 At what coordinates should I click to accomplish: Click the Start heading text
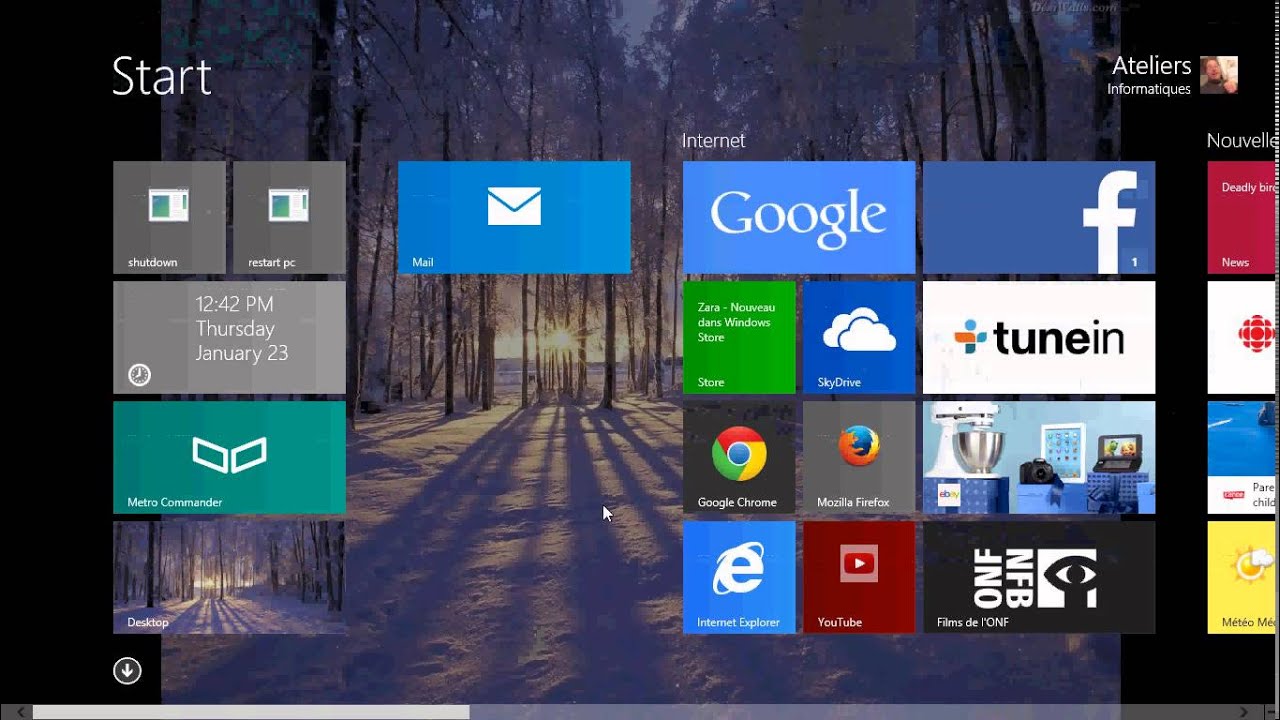point(162,76)
